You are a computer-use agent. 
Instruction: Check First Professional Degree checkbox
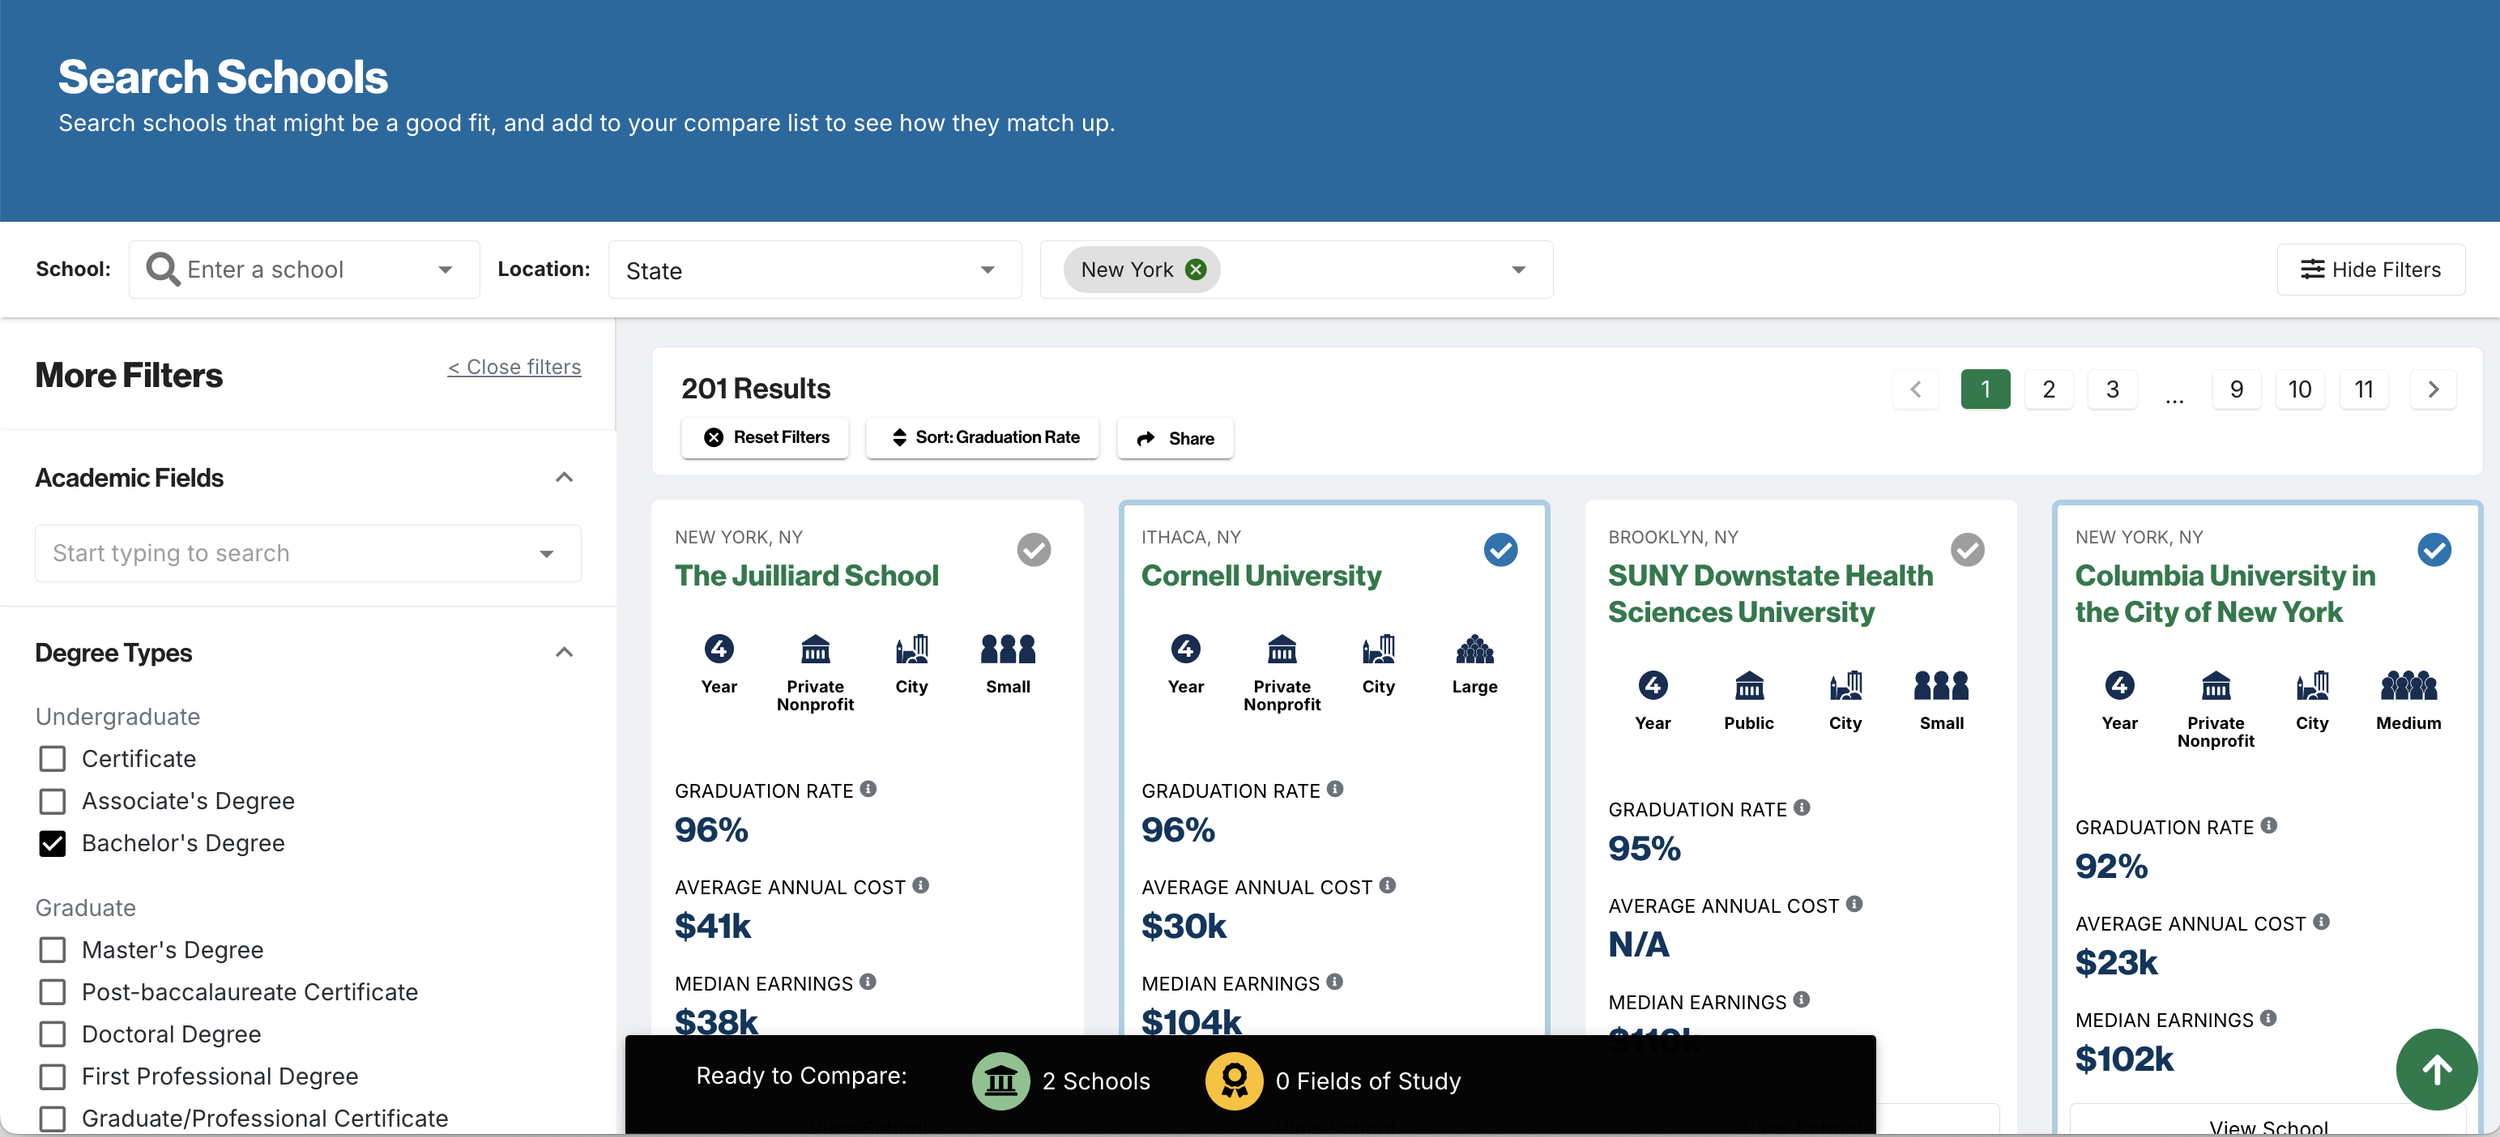pos(52,1076)
